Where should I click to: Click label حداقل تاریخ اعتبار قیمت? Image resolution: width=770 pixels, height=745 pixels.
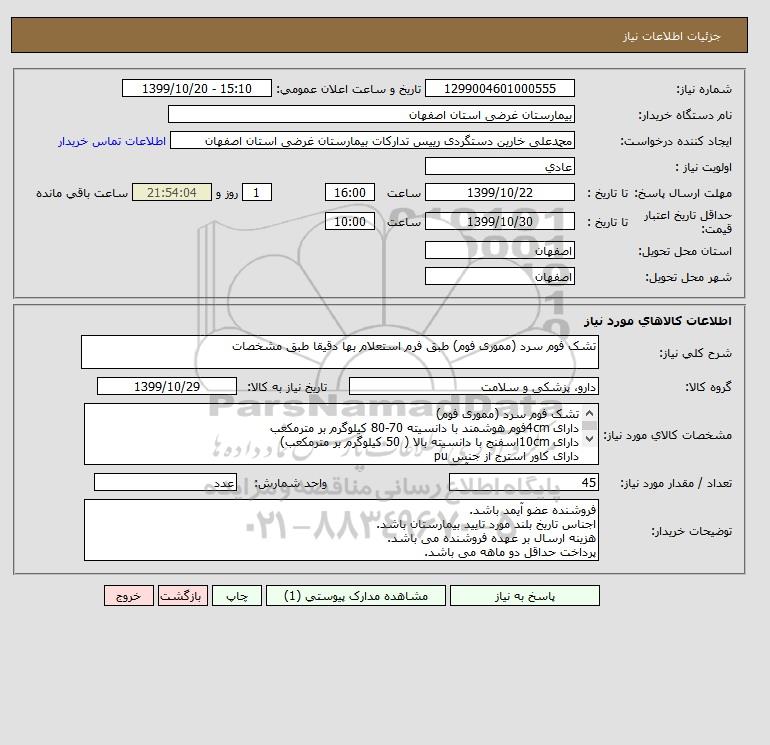click(688, 222)
